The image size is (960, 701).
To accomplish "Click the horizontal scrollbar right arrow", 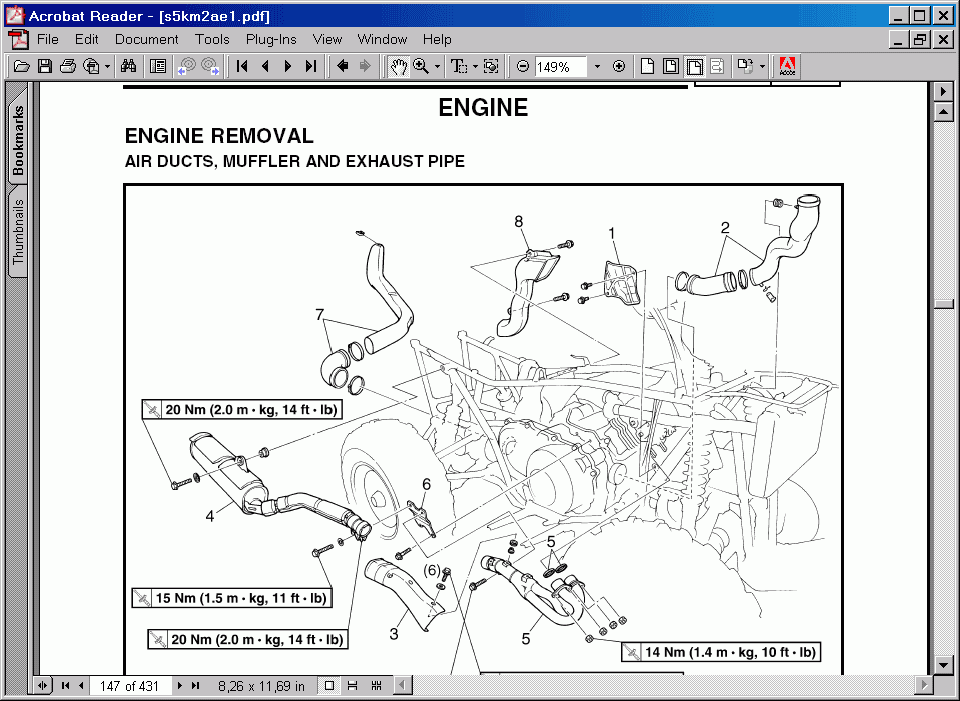I will [x=924, y=685].
